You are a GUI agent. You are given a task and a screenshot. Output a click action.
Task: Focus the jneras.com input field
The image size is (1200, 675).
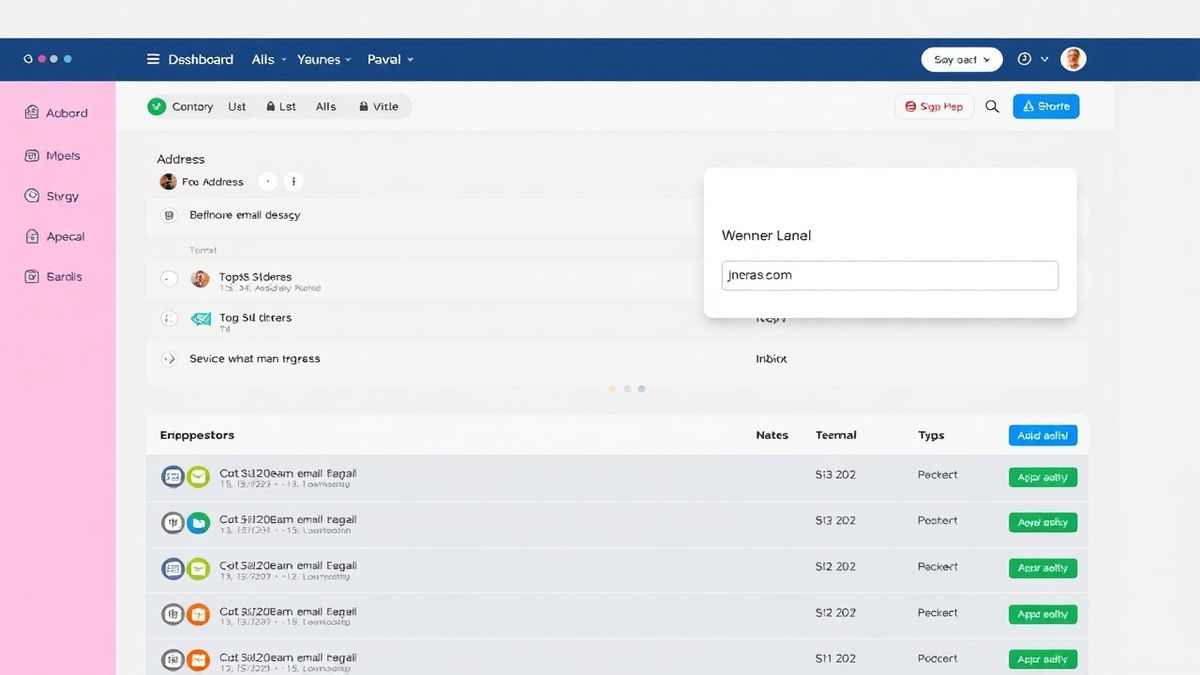[x=890, y=276]
